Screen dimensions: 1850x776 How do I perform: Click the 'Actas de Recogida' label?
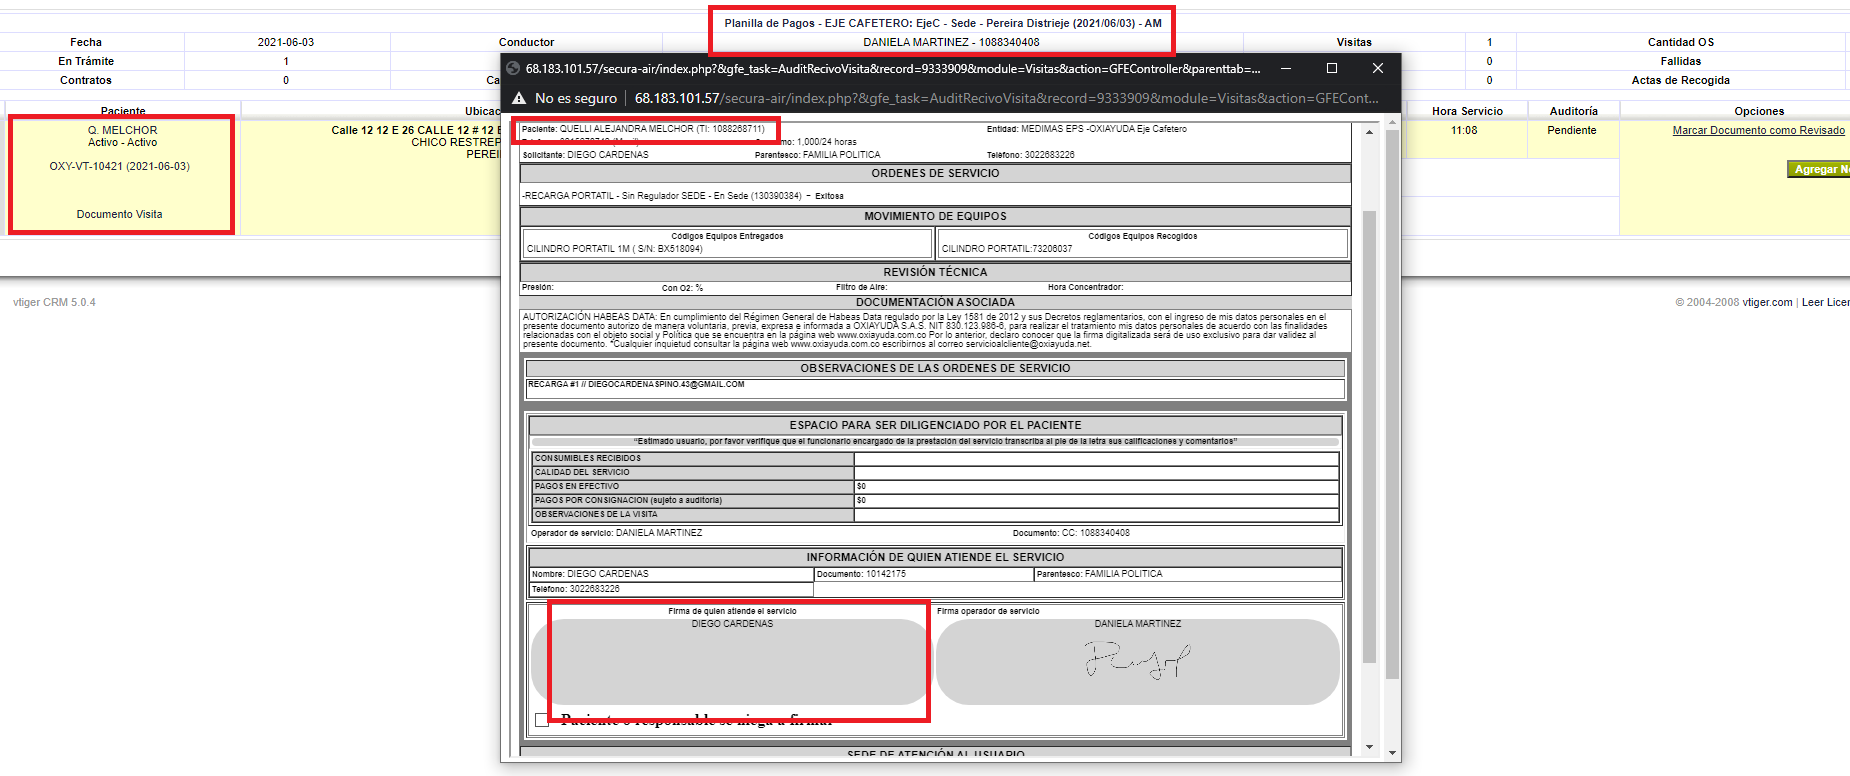[1681, 80]
